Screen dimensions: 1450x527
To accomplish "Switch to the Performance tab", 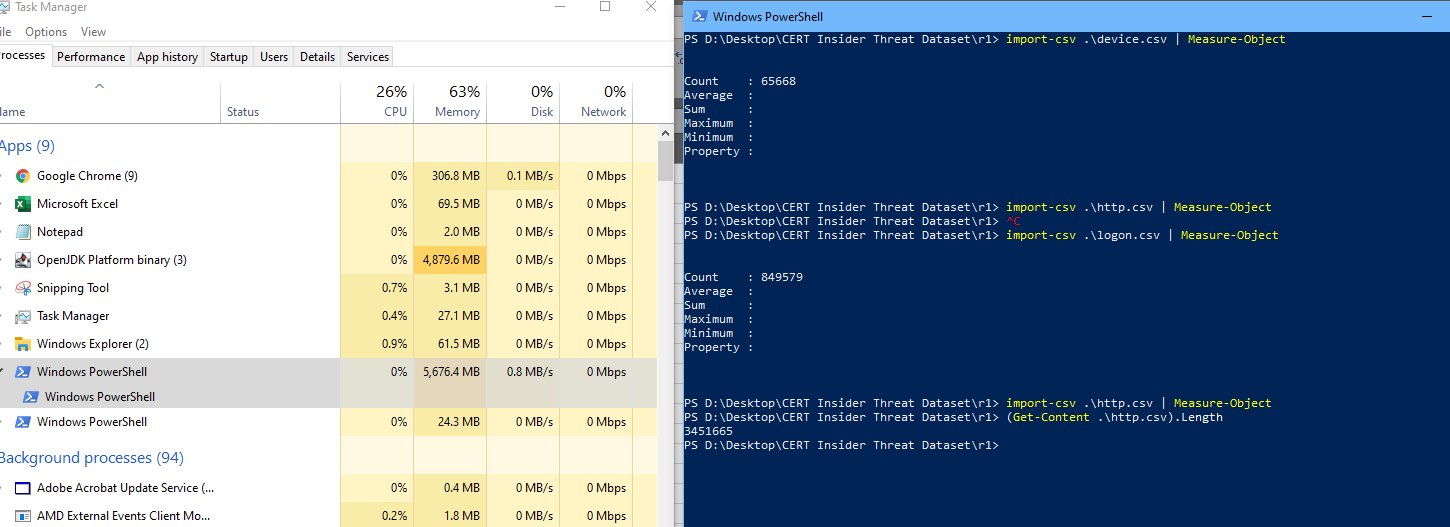I will (x=91, y=57).
